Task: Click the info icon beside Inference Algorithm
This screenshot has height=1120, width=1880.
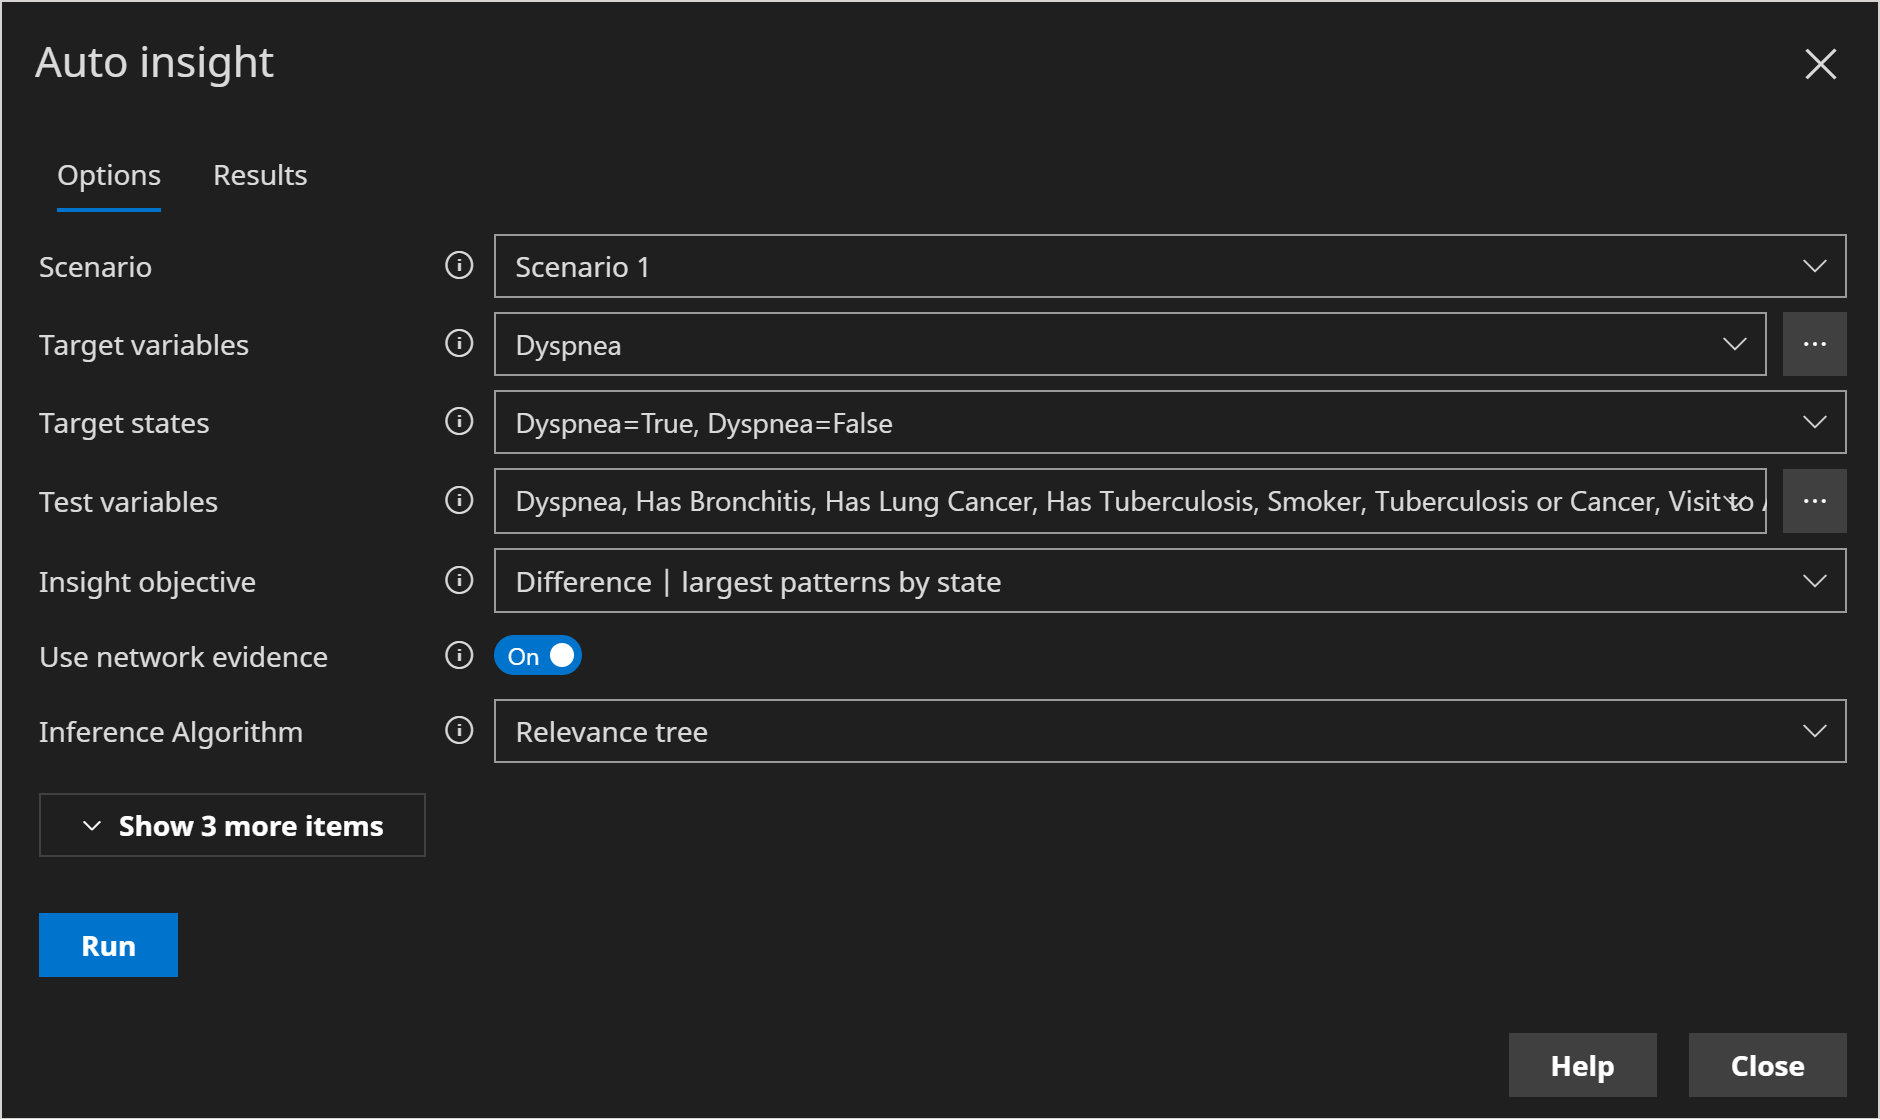Action: 459,731
